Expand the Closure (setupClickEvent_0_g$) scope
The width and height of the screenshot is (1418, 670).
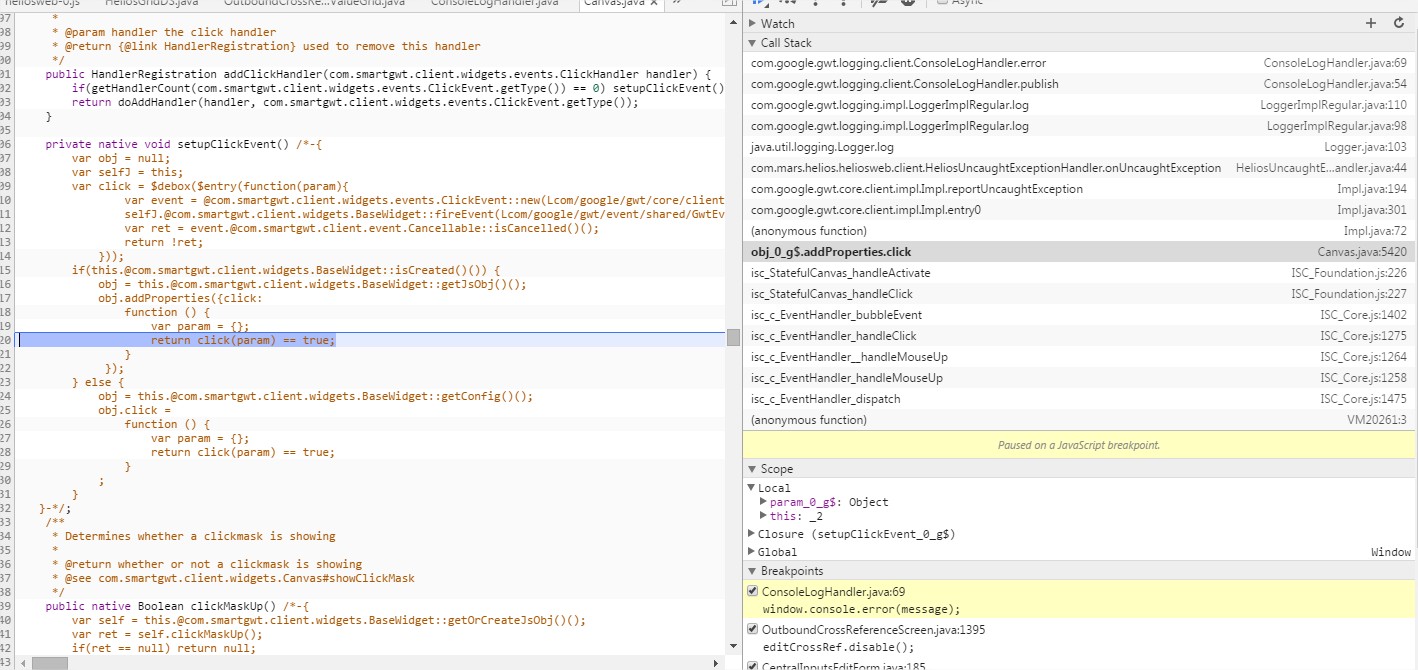(x=752, y=534)
